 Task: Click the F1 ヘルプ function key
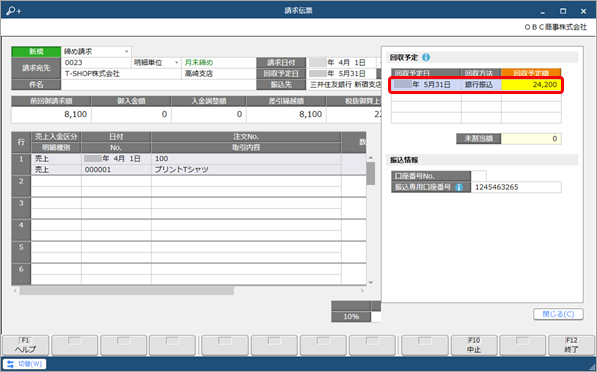click(x=26, y=345)
